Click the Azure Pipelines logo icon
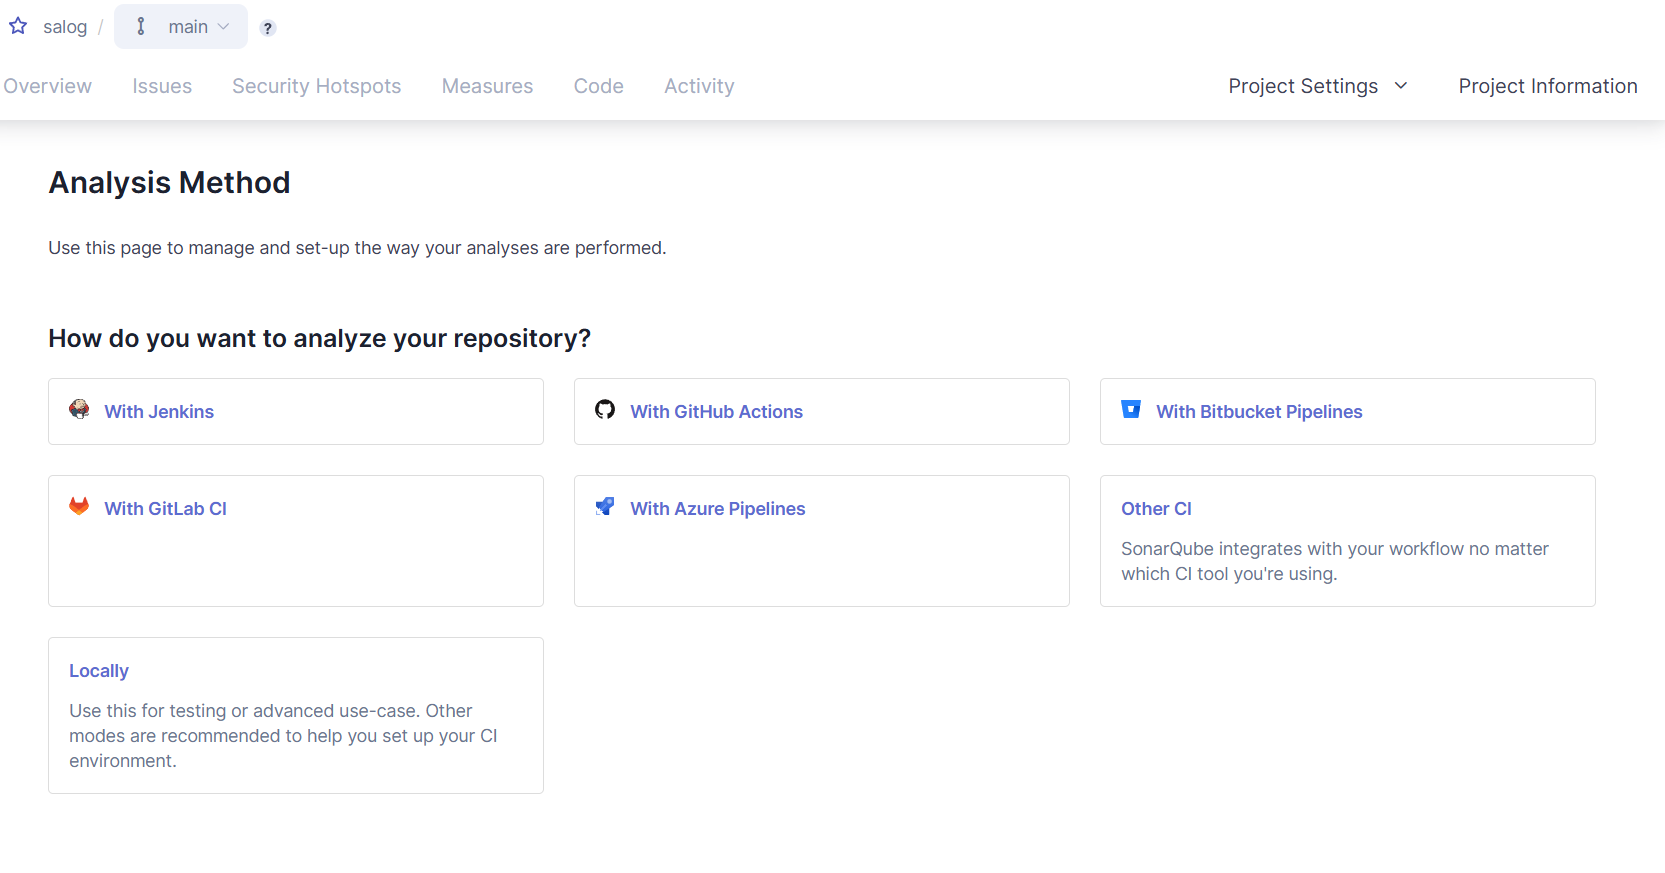The height and width of the screenshot is (873, 1665). click(605, 506)
